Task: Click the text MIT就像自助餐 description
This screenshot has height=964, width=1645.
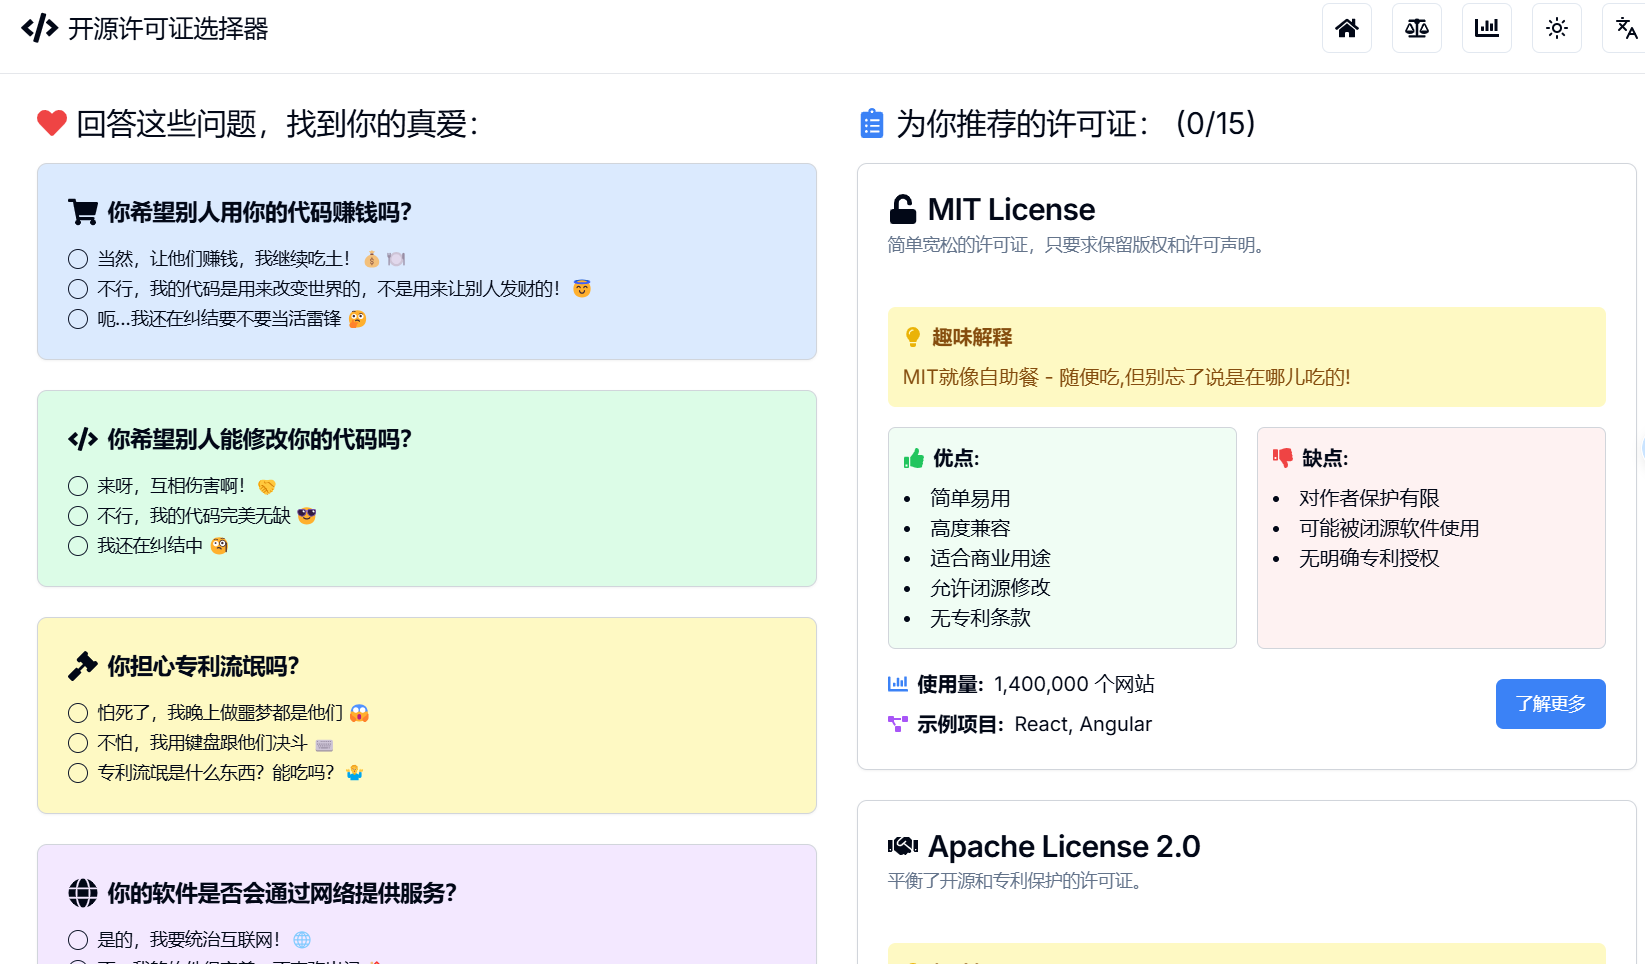Action: (1126, 377)
